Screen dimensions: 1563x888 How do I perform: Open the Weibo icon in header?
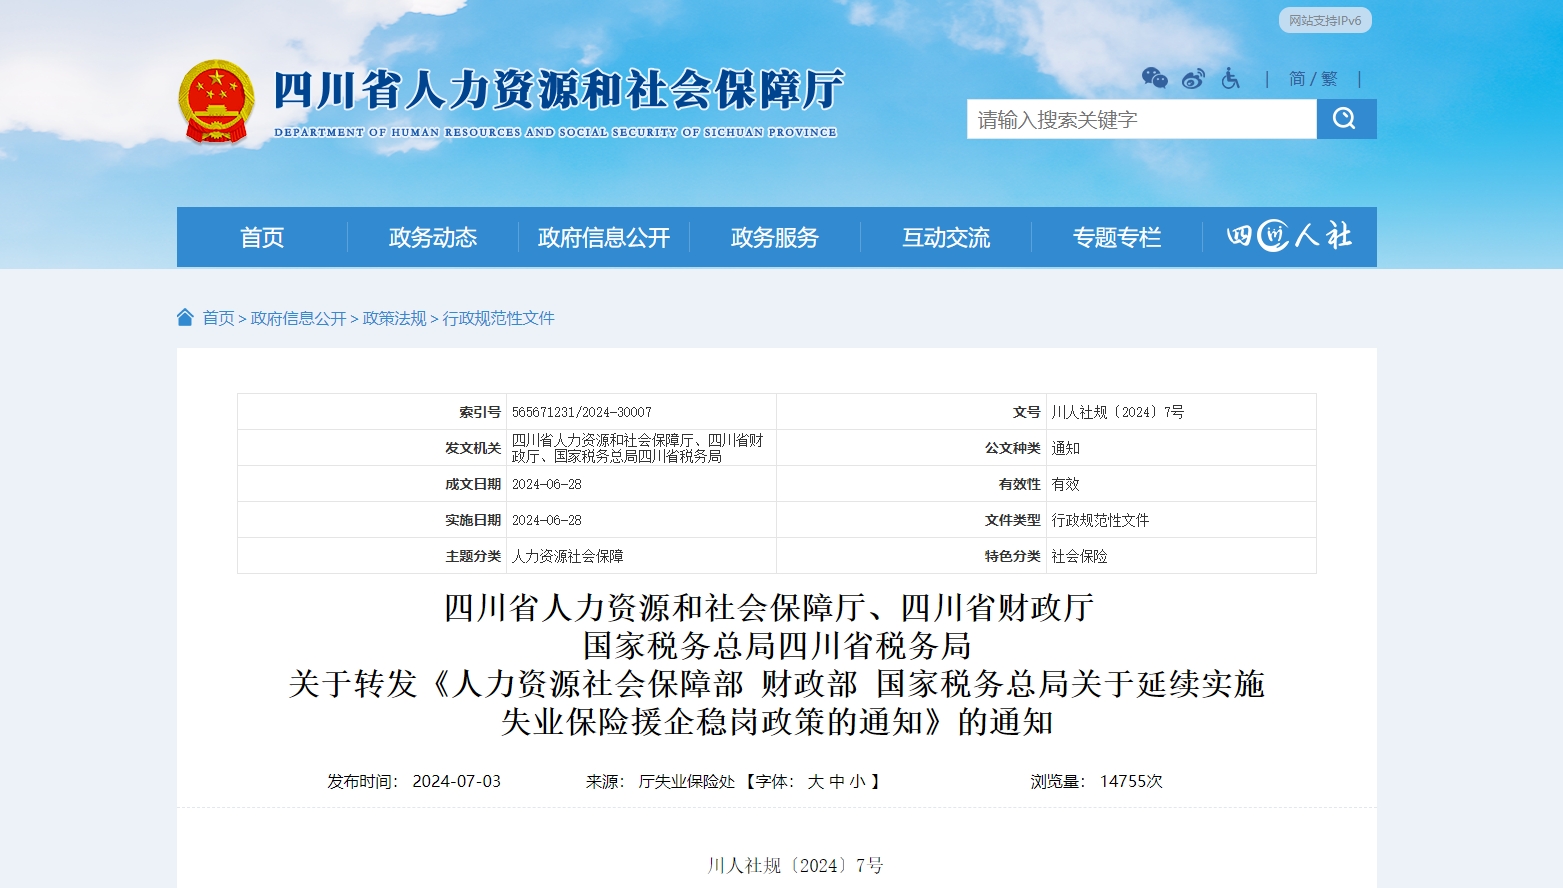tap(1193, 79)
